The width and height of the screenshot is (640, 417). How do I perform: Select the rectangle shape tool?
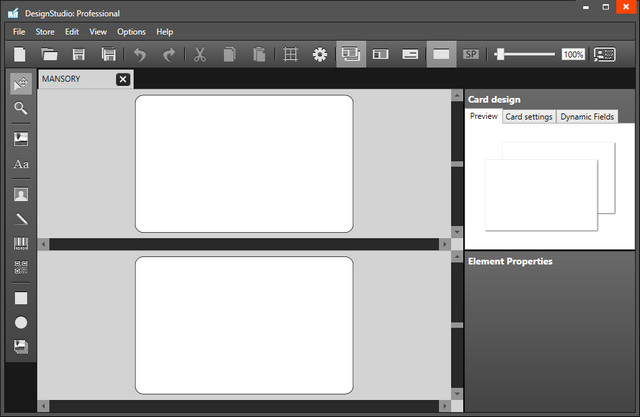[20, 298]
